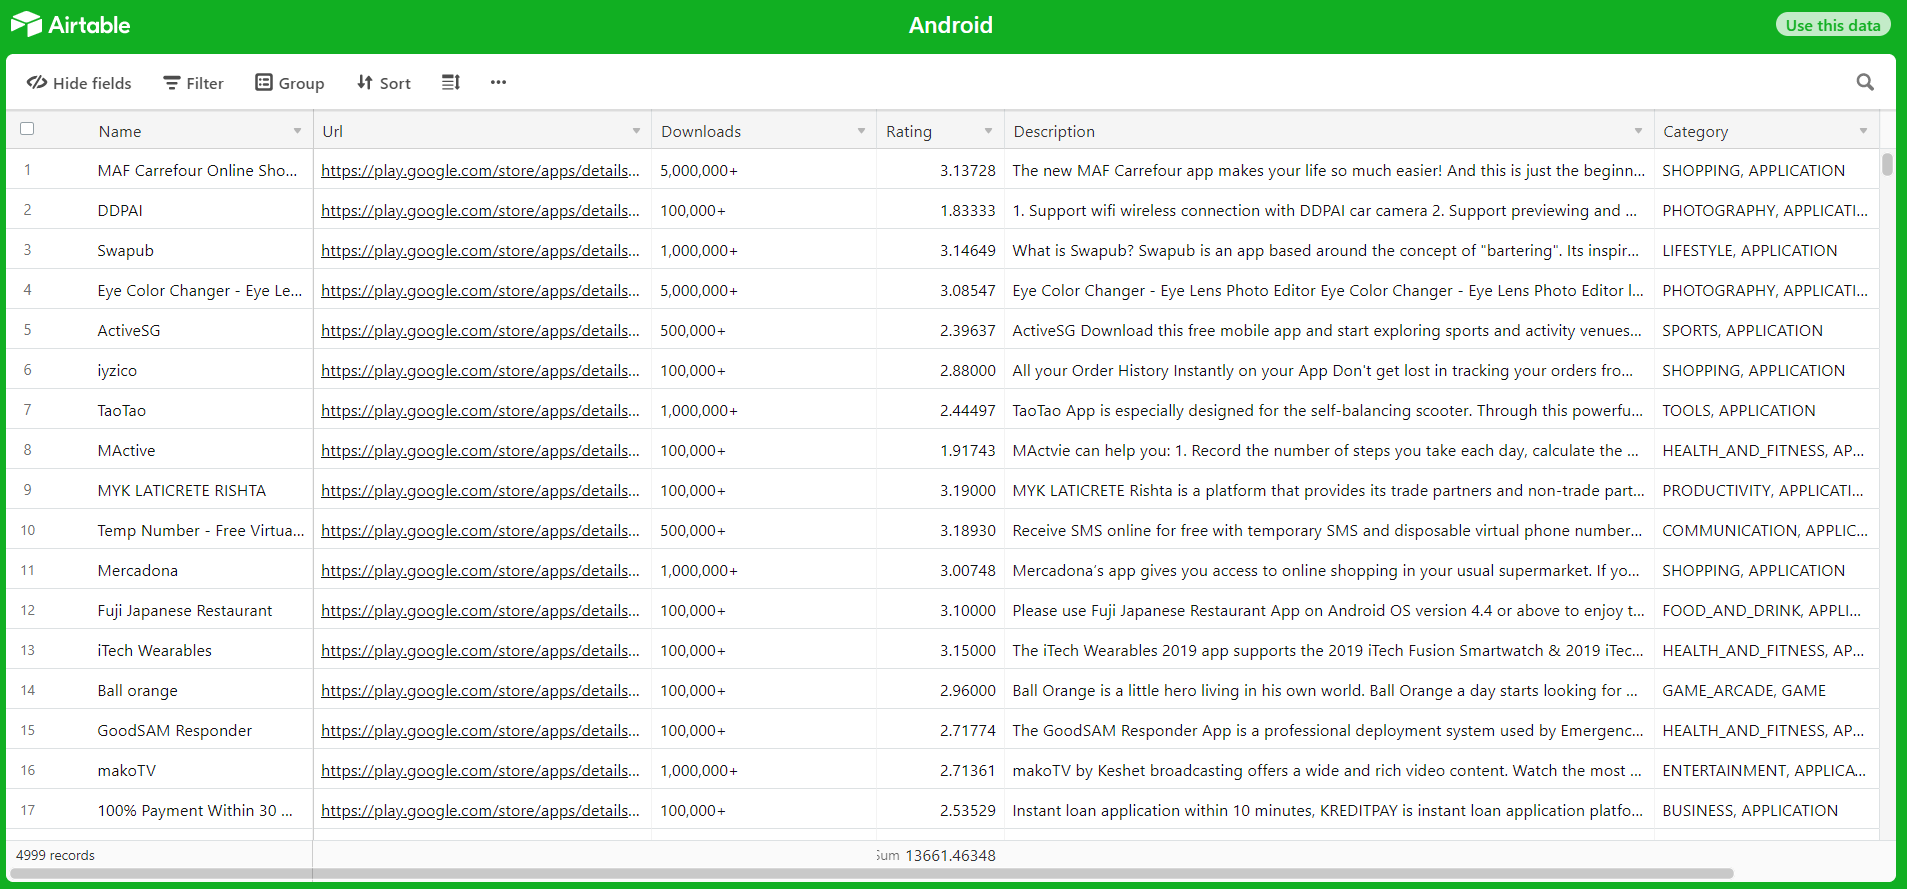The height and width of the screenshot is (889, 1907).
Task: Click Hide fields in the toolbar
Action: pos(79,83)
